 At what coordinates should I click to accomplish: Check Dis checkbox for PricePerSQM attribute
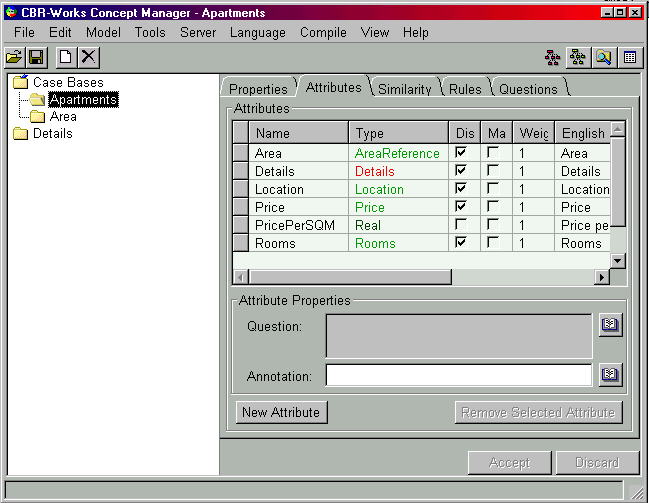(x=461, y=224)
